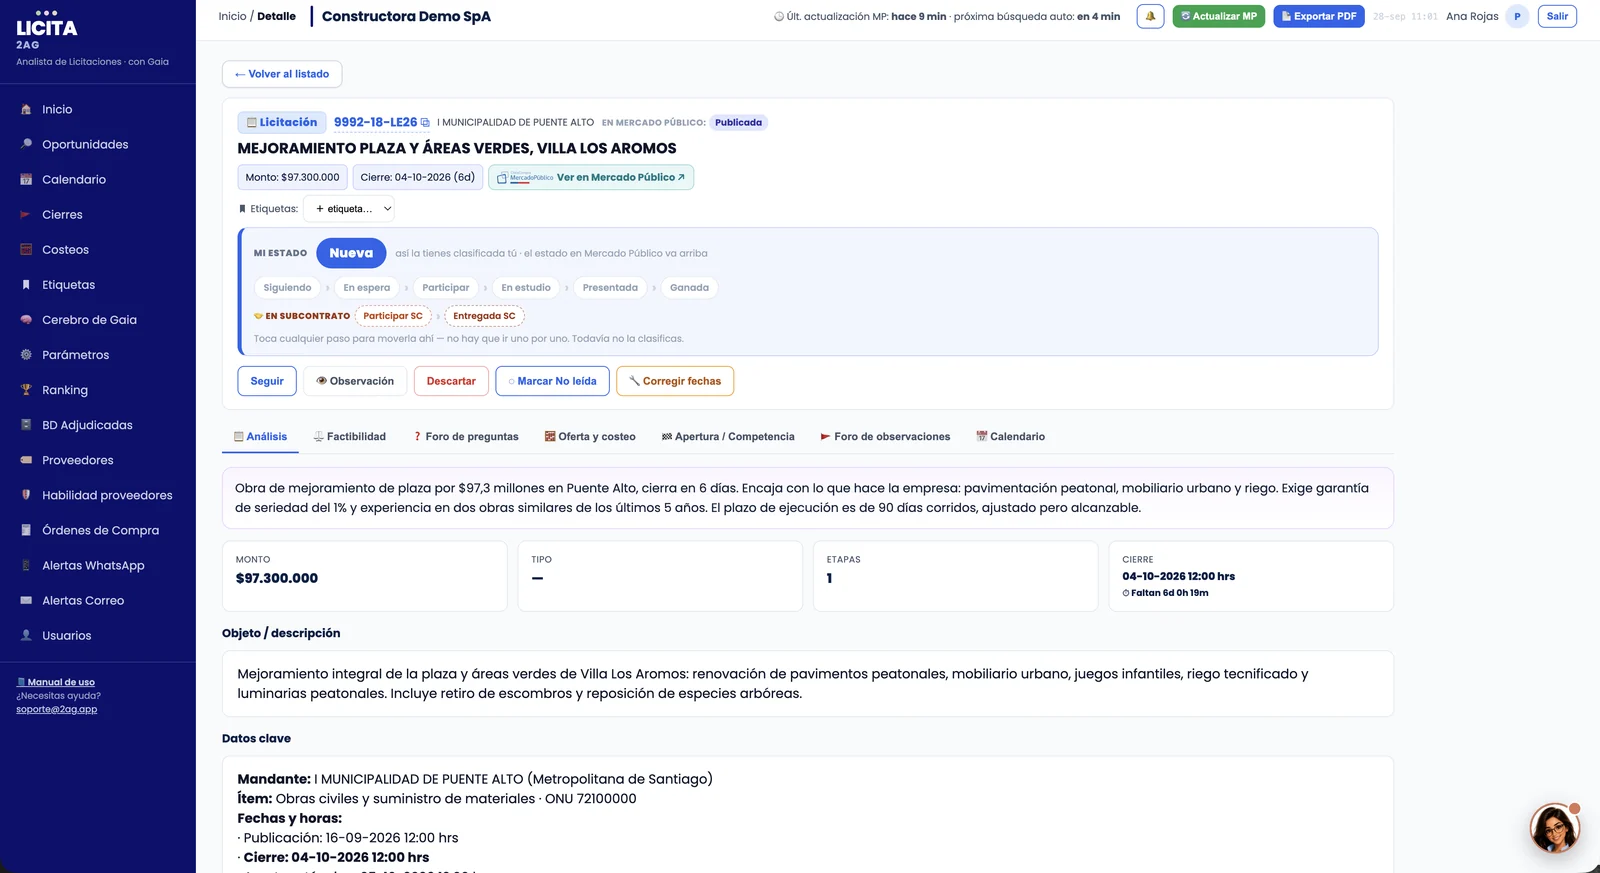Open Foro de observaciones tab
The image size is (1600, 873).
coord(885,437)
